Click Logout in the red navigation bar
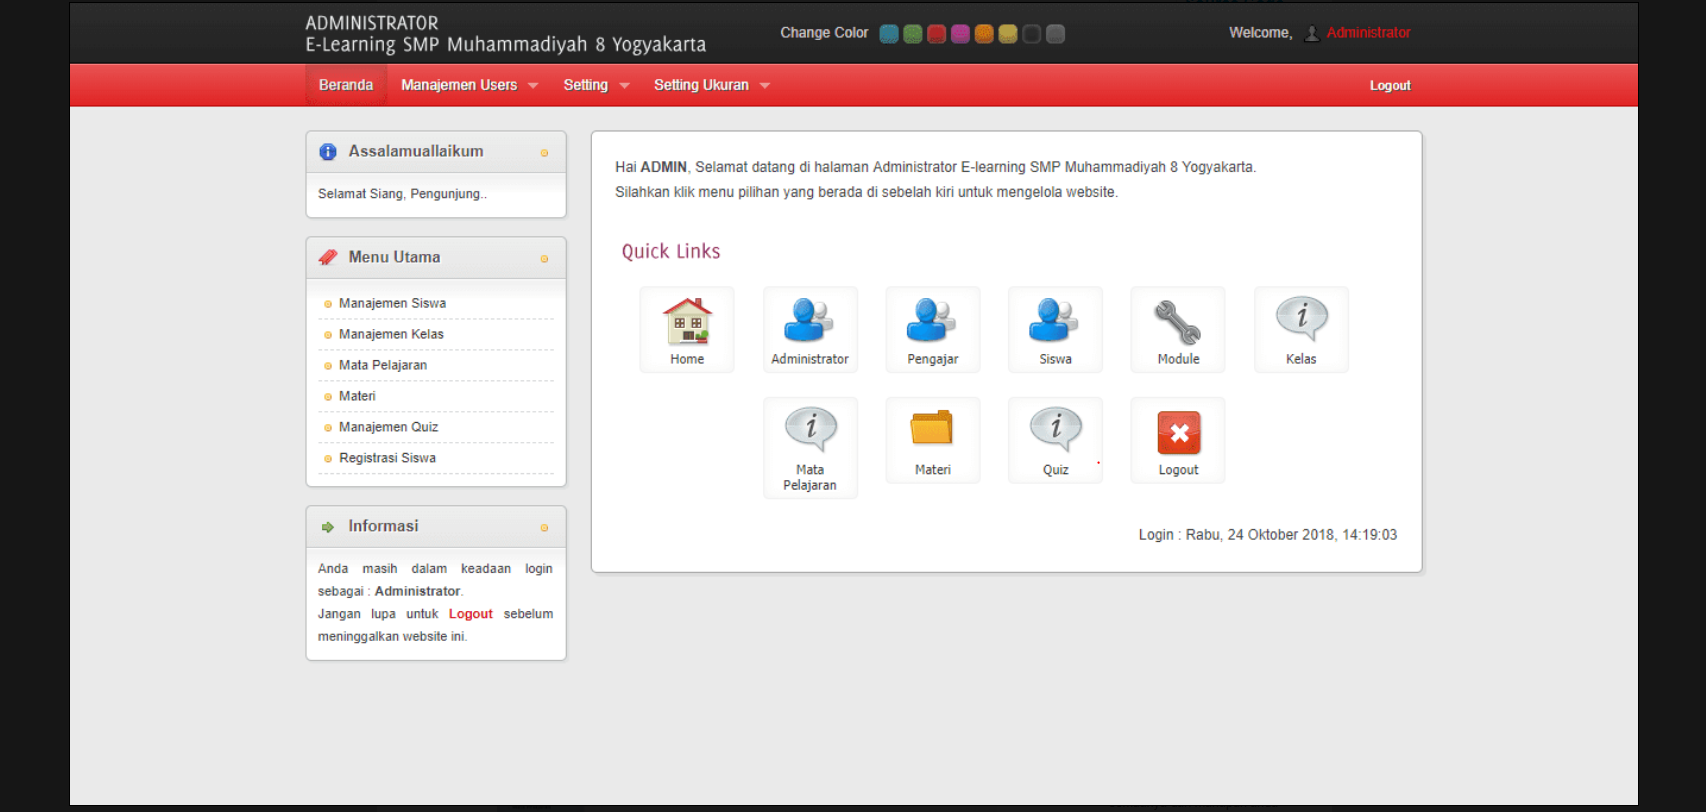The image size is (1706, 812). click(x=1390, y=86)
